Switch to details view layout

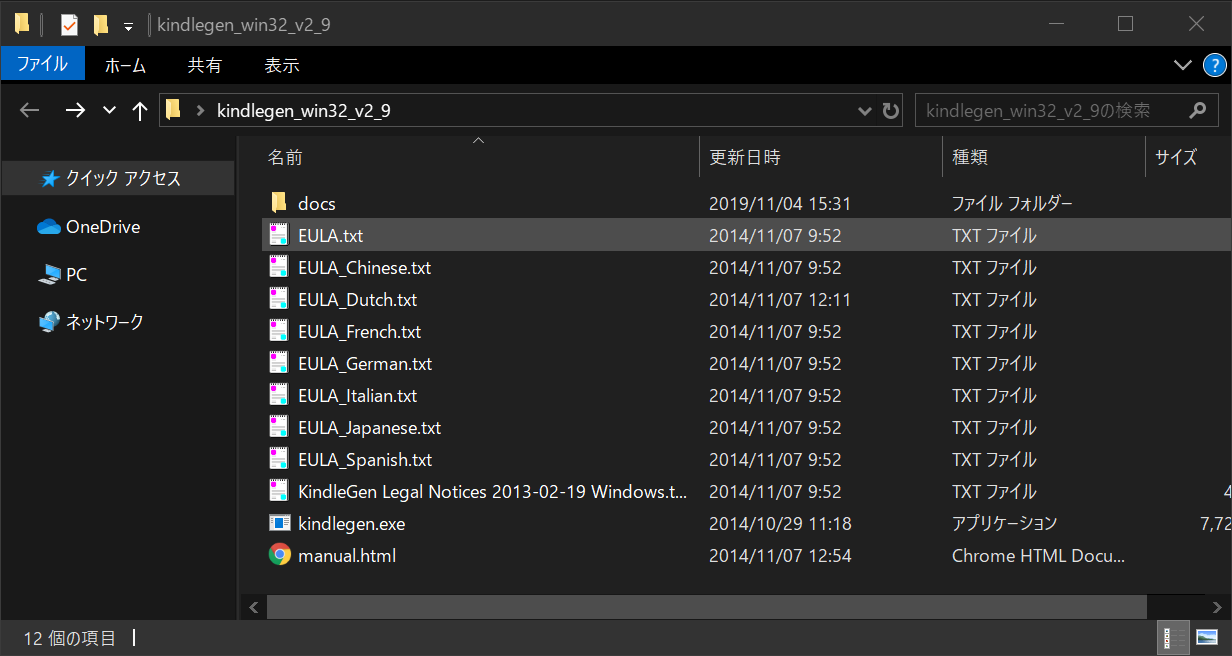1172,637
